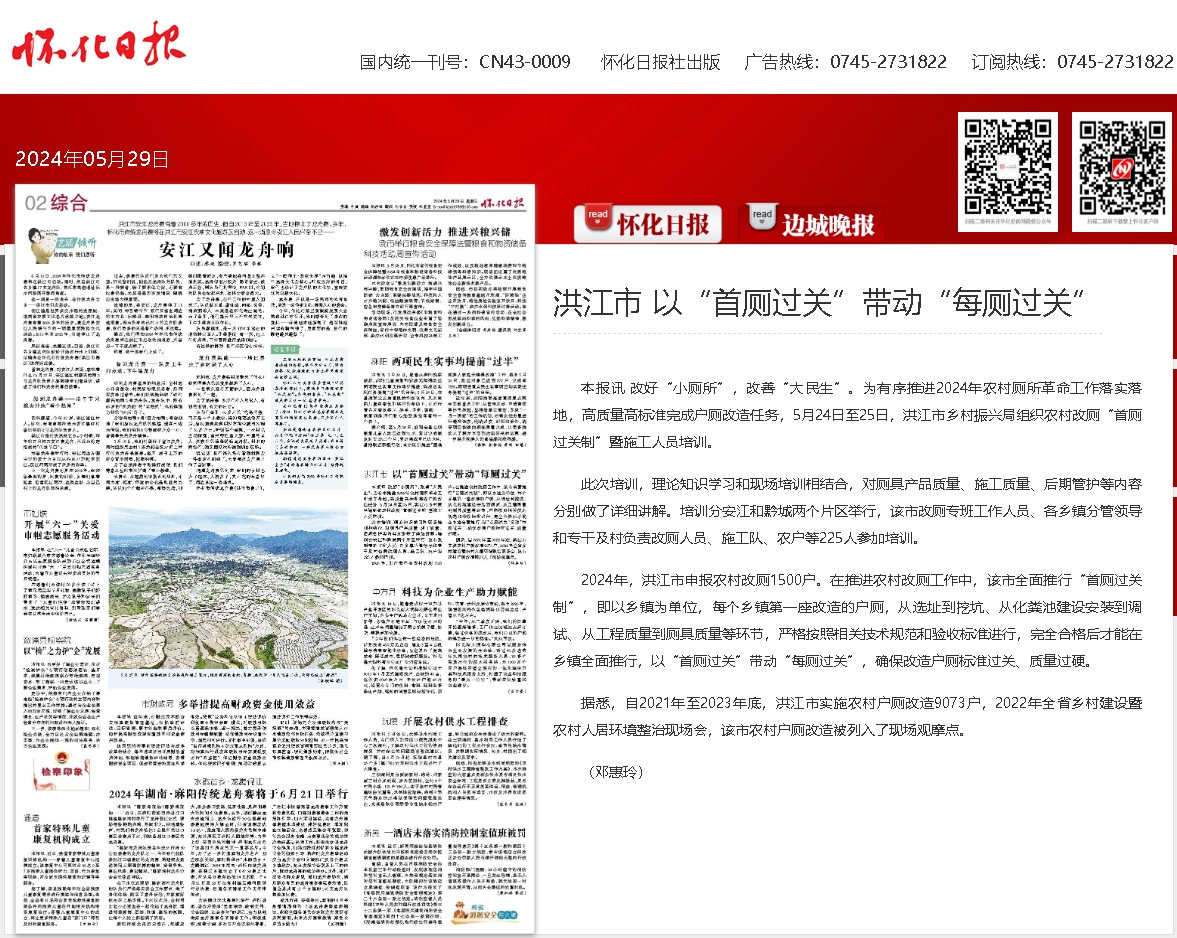
Task: Click the 广告热线: 0745-2731822 text
Action: coord(845,62)
